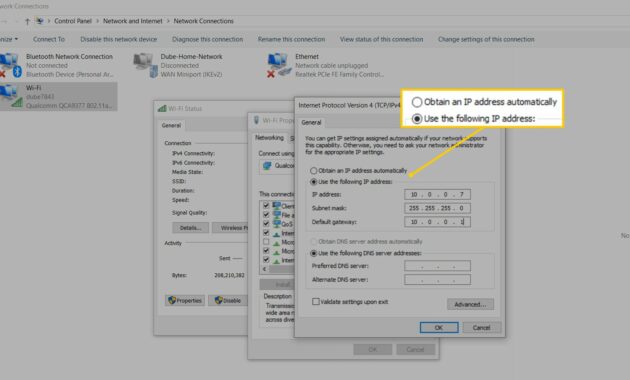The height and width of the screenshot is (380, 630).
Task: Select the Ethernet adapter icon
Action: click(279, 65)
